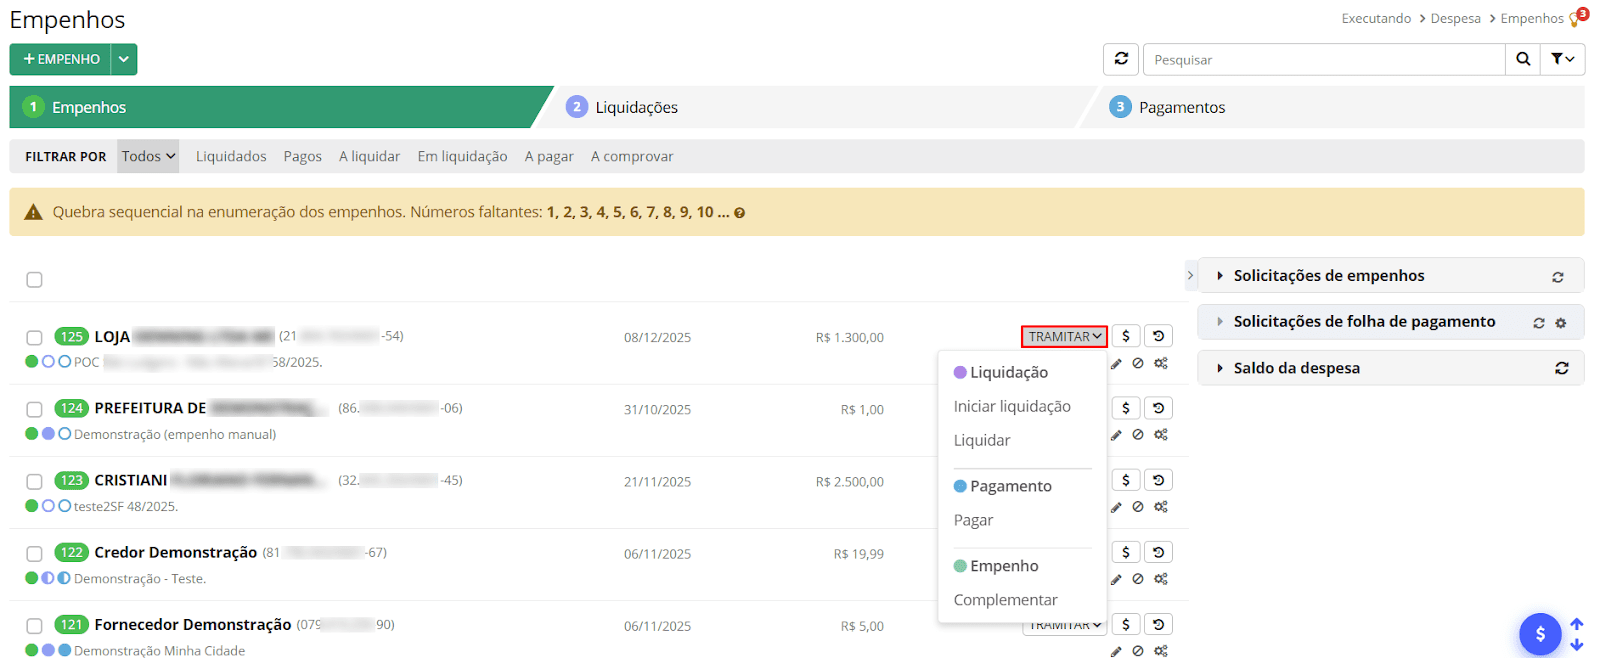This screenshot has height=658, width=1600.
Task: Click the refresh icon beside search box
Action: 1121,59
